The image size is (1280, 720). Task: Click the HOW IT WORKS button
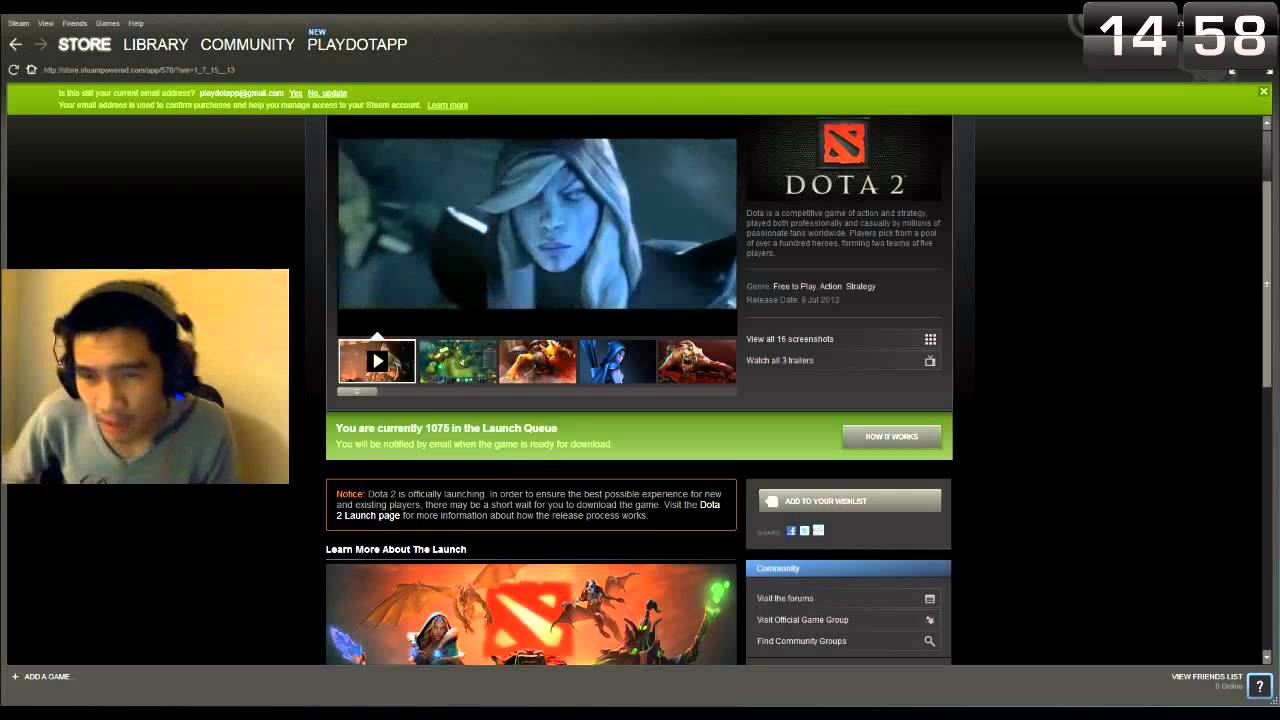tap(891, 437)
